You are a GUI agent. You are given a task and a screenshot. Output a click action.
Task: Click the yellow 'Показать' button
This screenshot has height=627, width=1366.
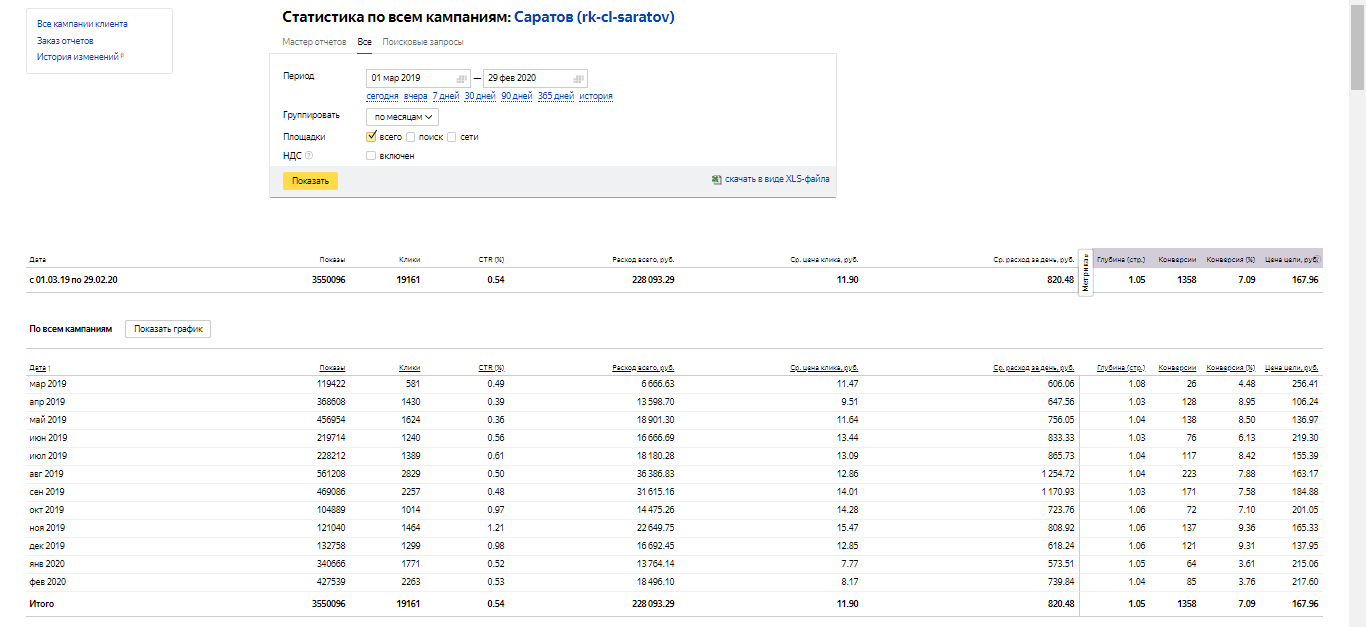point(310,181)
